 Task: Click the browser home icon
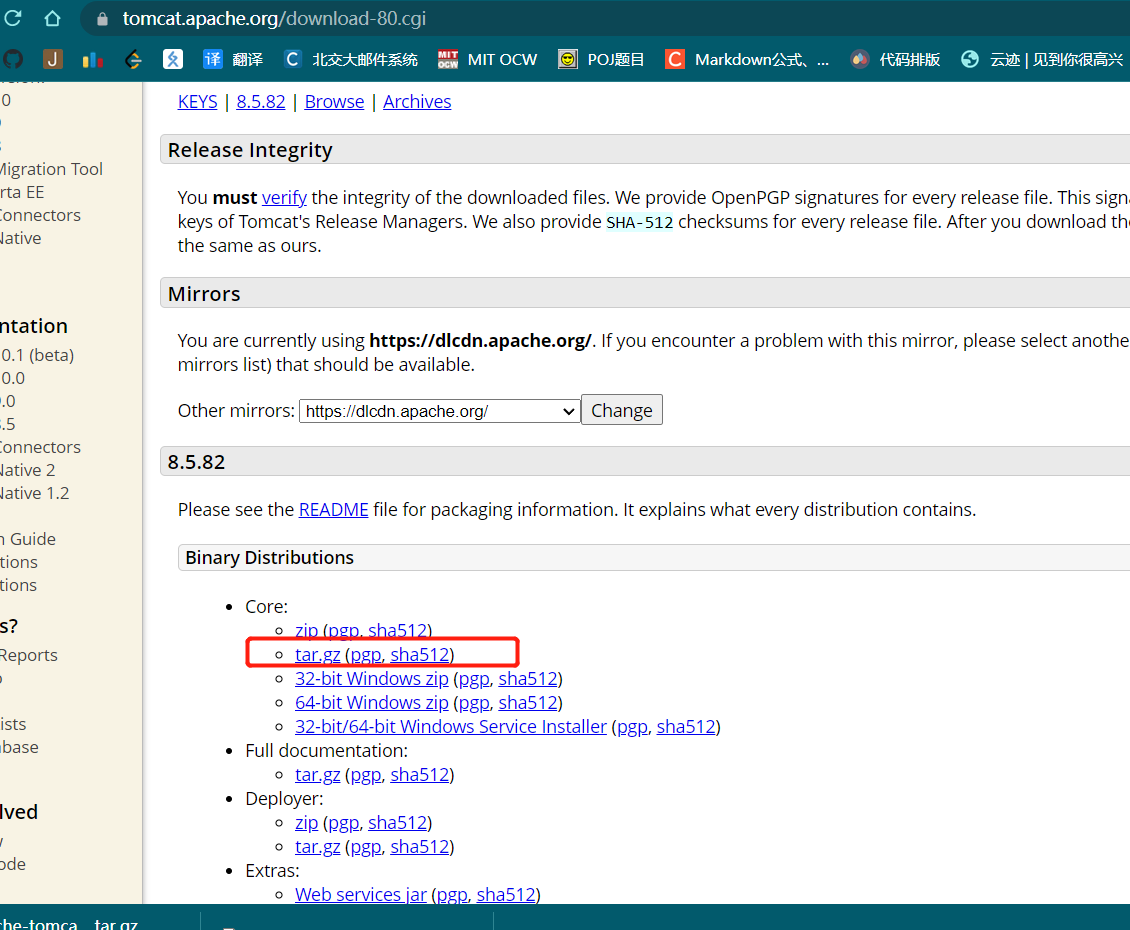point(52,18)
